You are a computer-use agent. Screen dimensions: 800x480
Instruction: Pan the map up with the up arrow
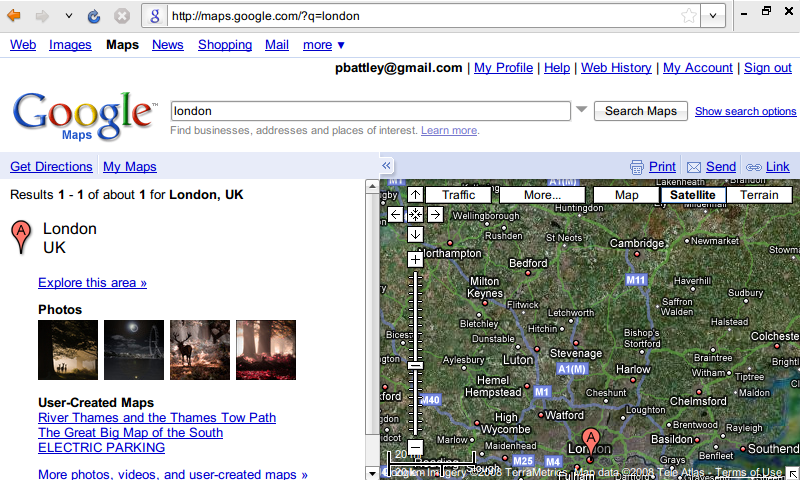tap(415, 195)
